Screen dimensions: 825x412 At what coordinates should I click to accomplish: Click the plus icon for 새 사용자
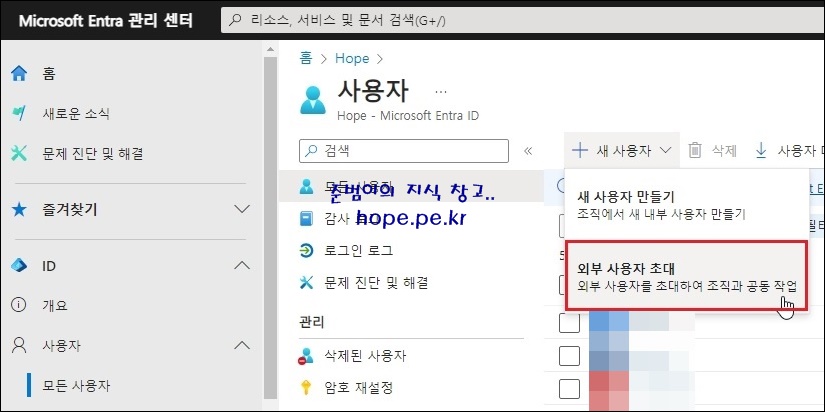[579, 150]
